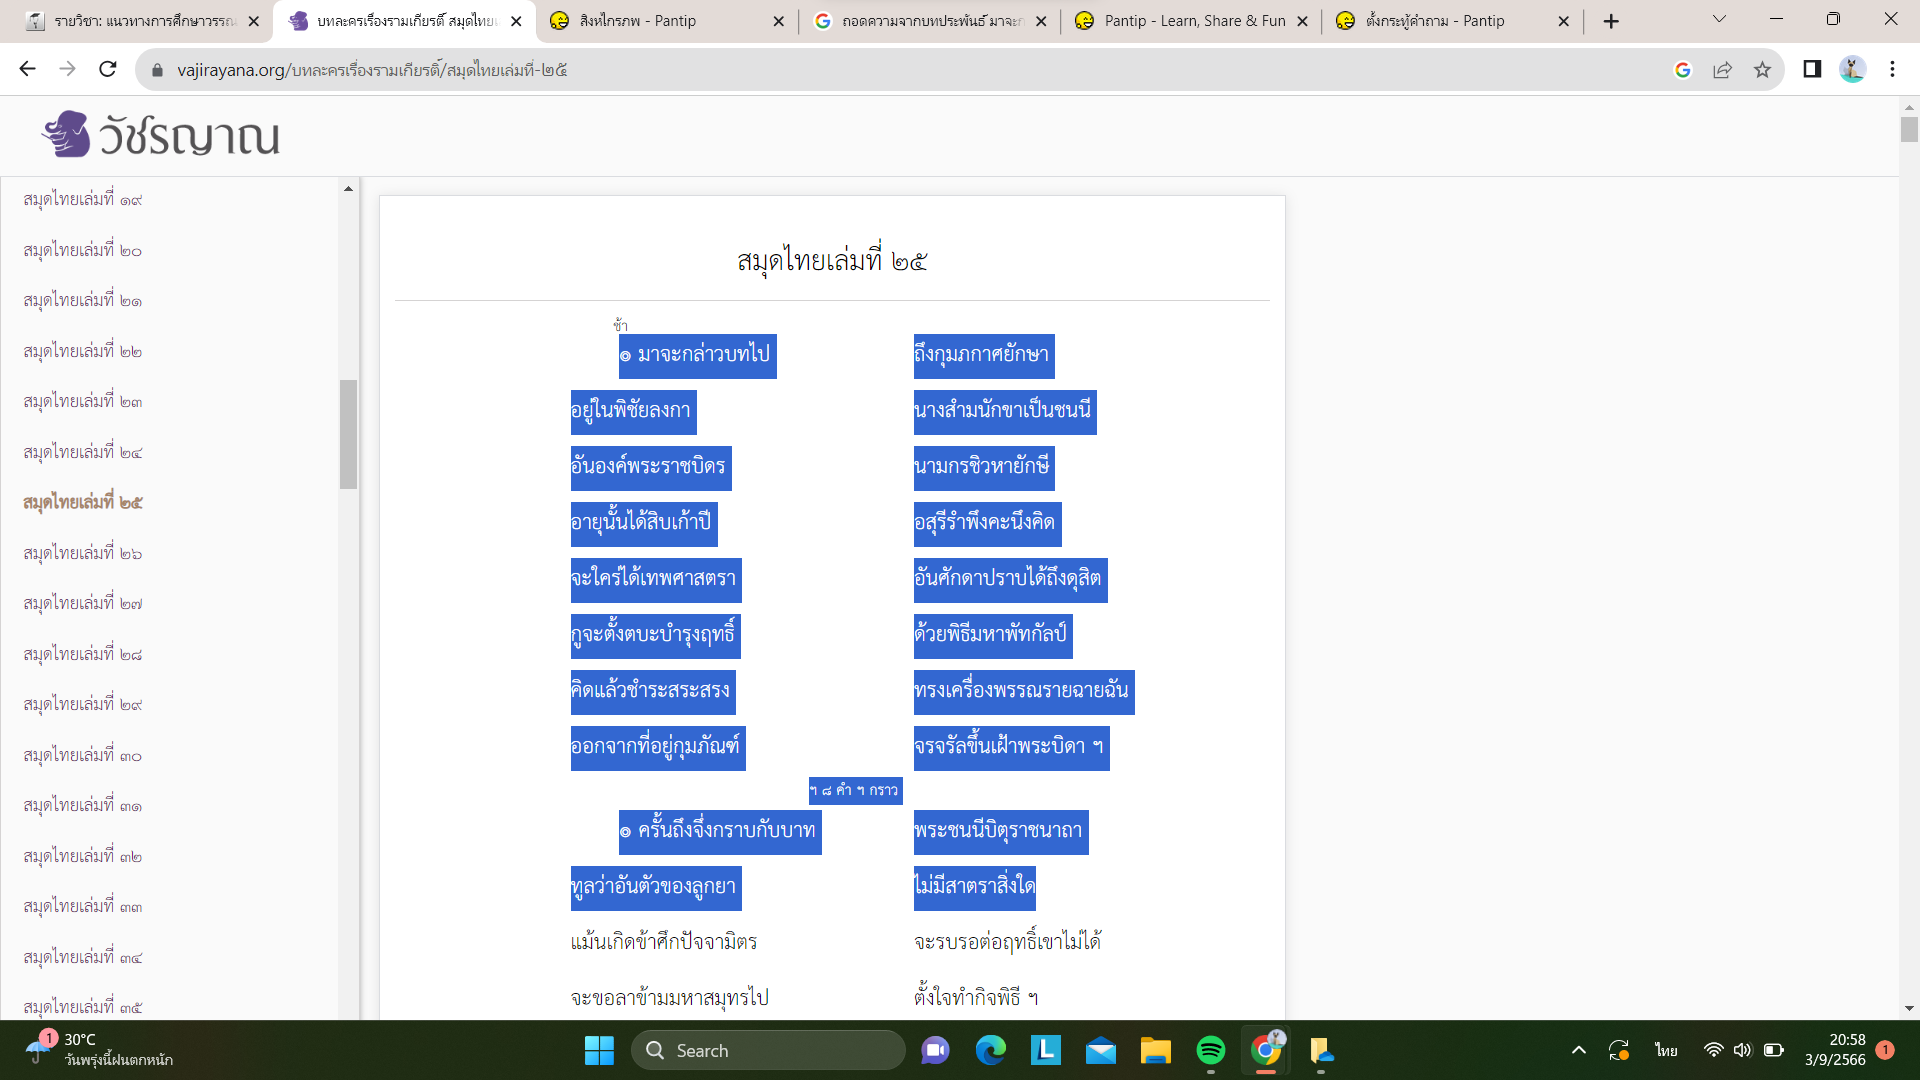
Task: Click the browser reload icon
Action: pyautogui.click(x=108, y=69)
